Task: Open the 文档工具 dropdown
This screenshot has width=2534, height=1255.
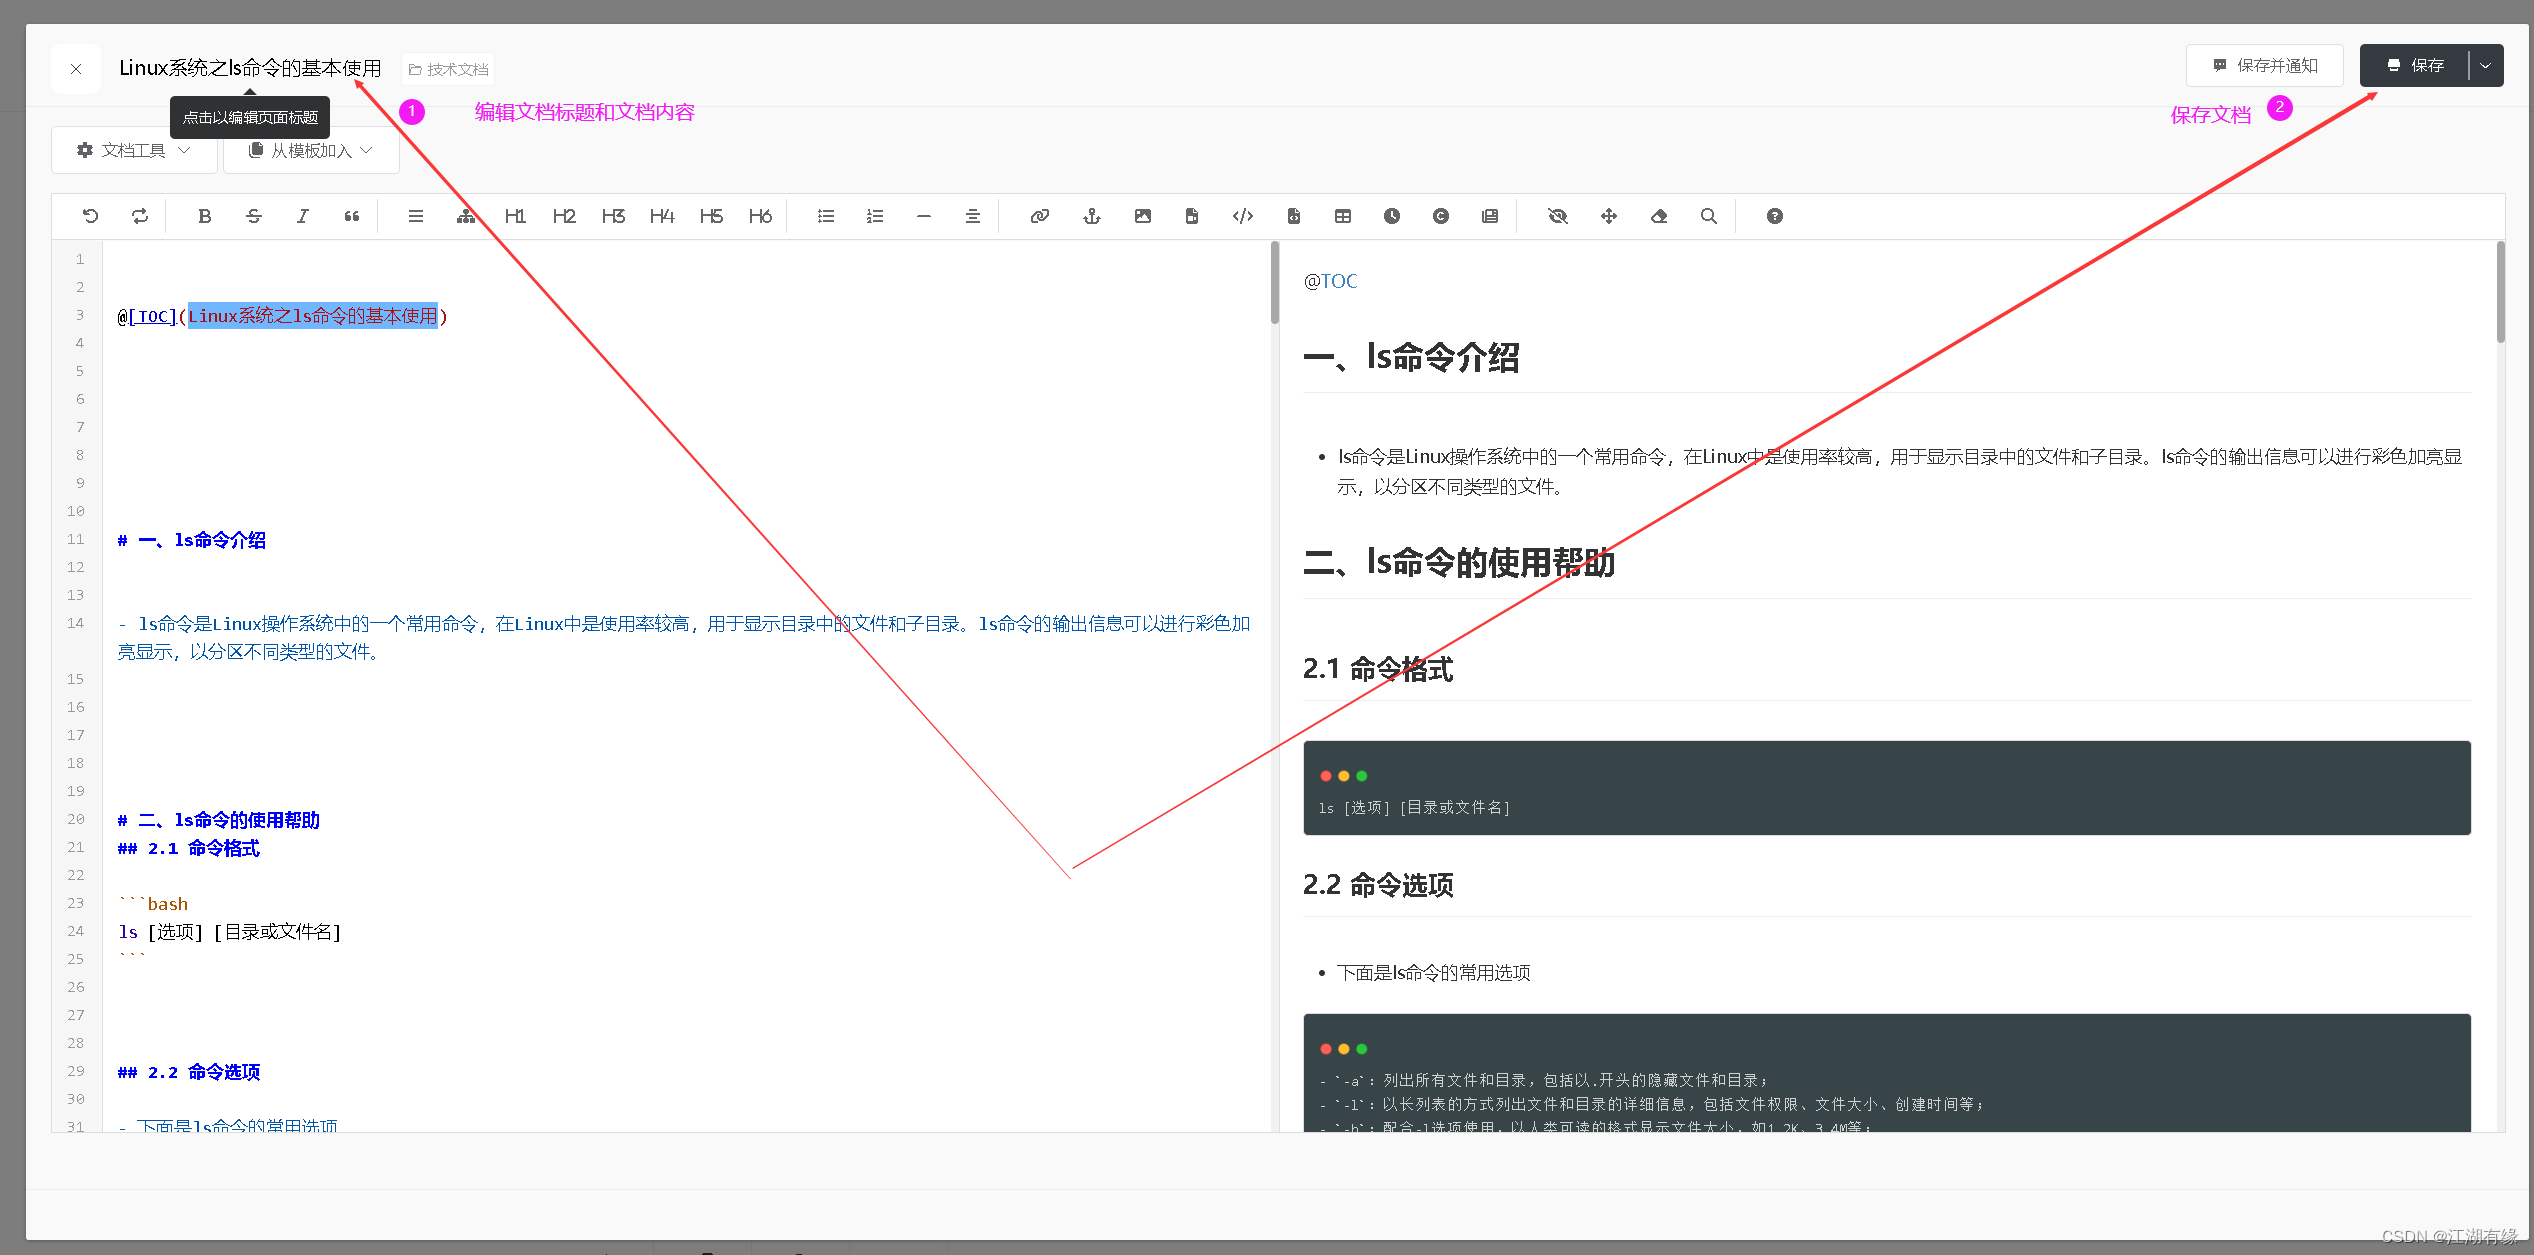Action: tap(134, 150)
